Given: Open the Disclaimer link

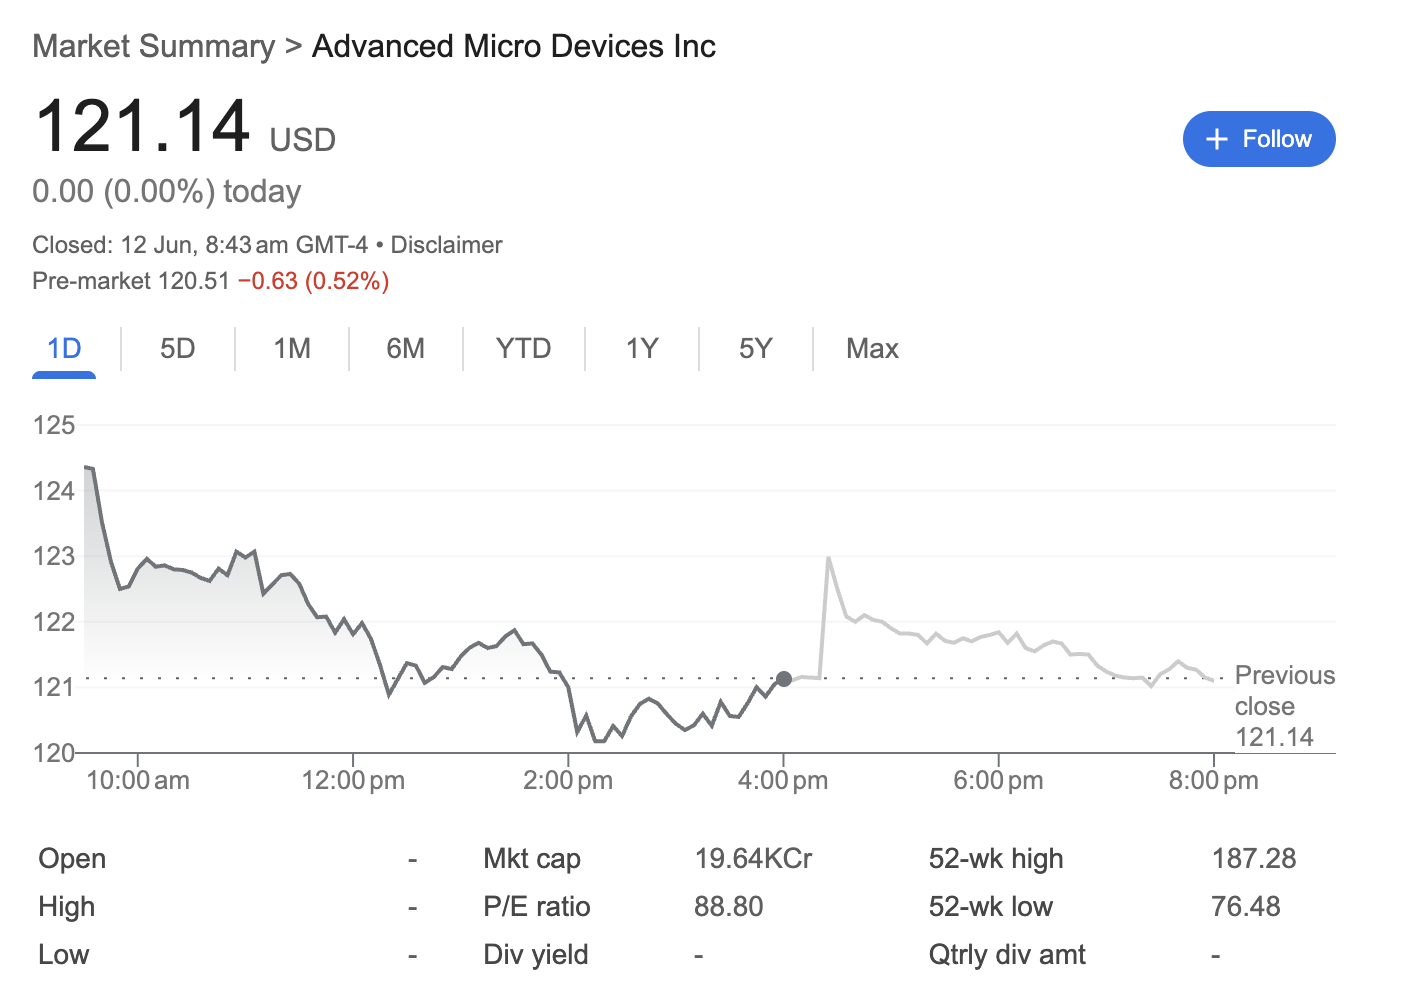Looking at the screenshot, I should (446, 245).
